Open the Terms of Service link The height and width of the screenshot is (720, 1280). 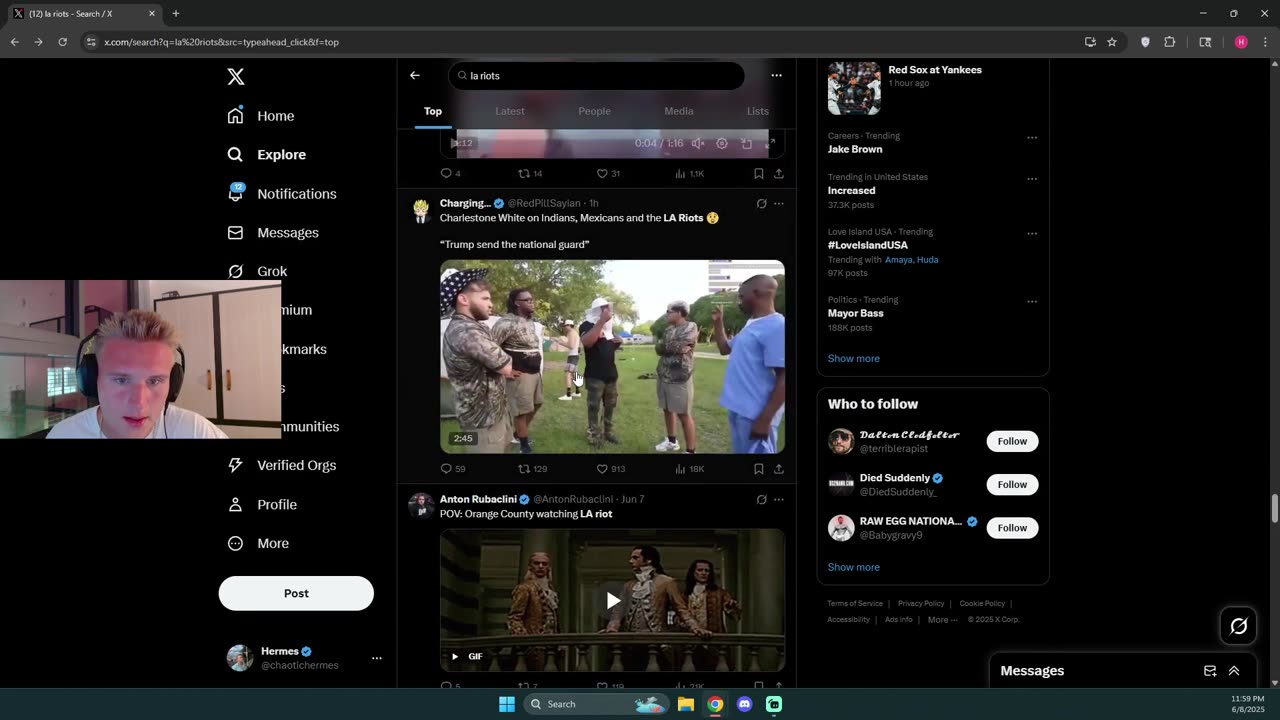click(x=855, y=604)
